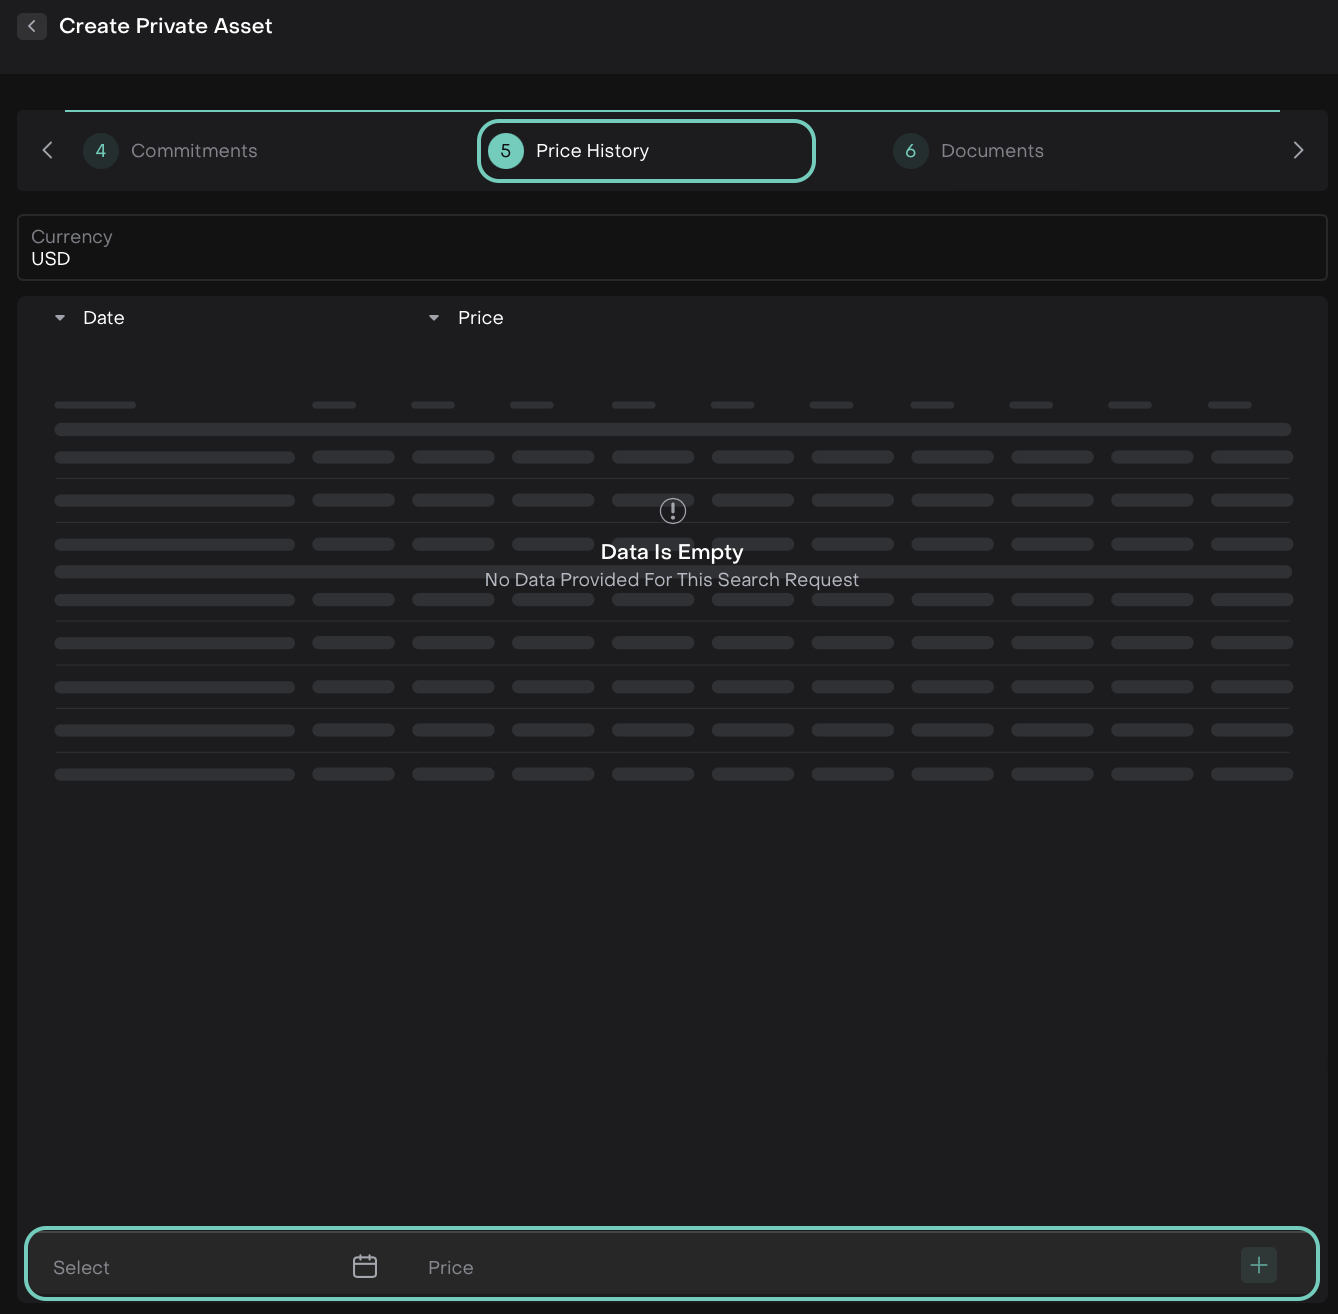
Task: Switch to the Commitments step
Action: click(x=194, y=151)
